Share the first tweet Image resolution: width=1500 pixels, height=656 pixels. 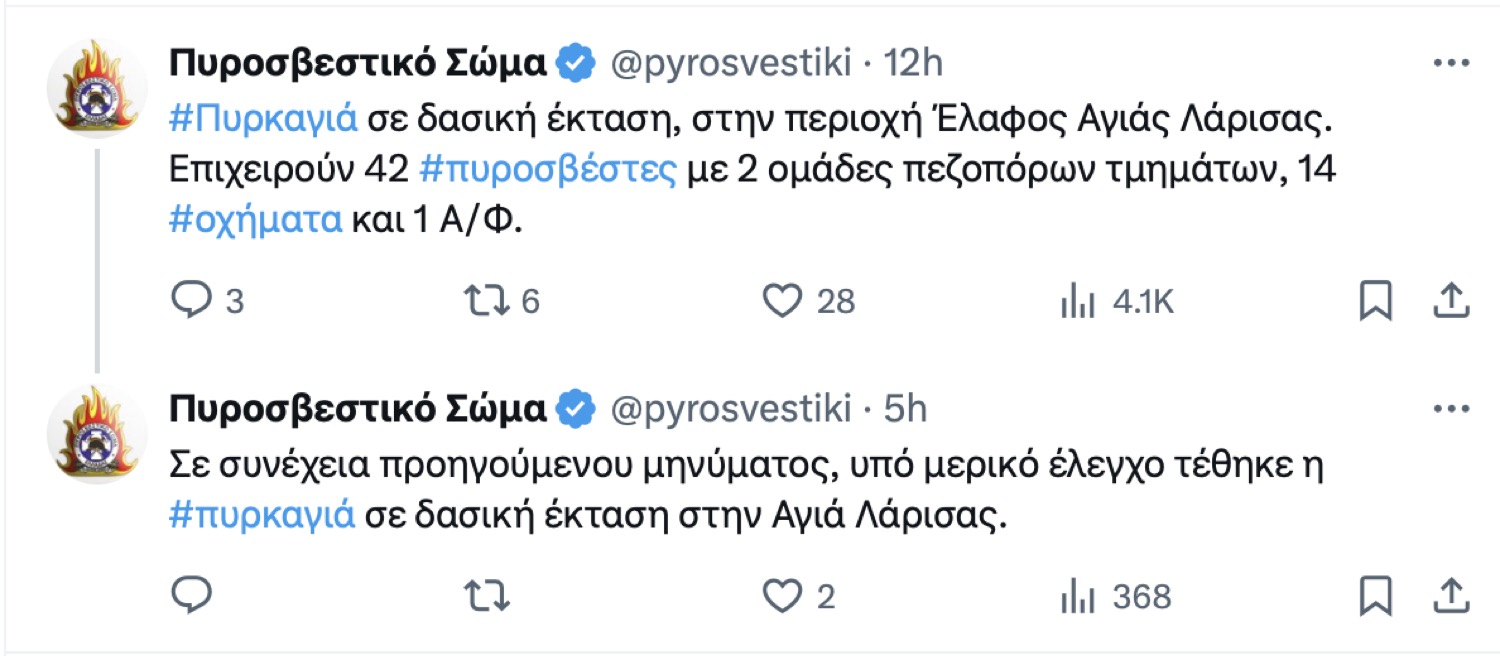[x=1451, y=300]
